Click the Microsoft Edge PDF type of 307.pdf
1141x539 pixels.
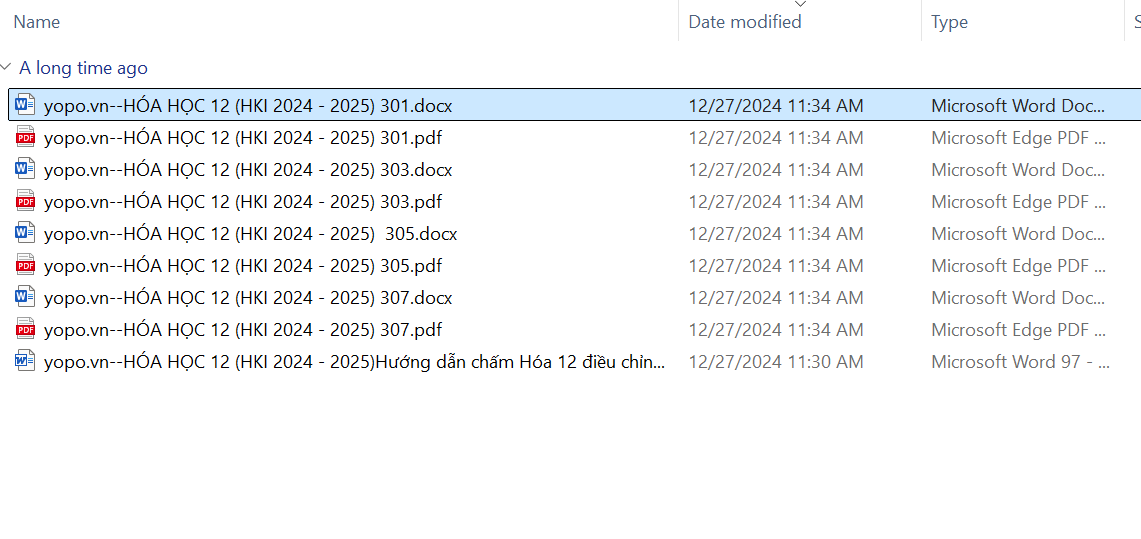tap(1018, 329)
